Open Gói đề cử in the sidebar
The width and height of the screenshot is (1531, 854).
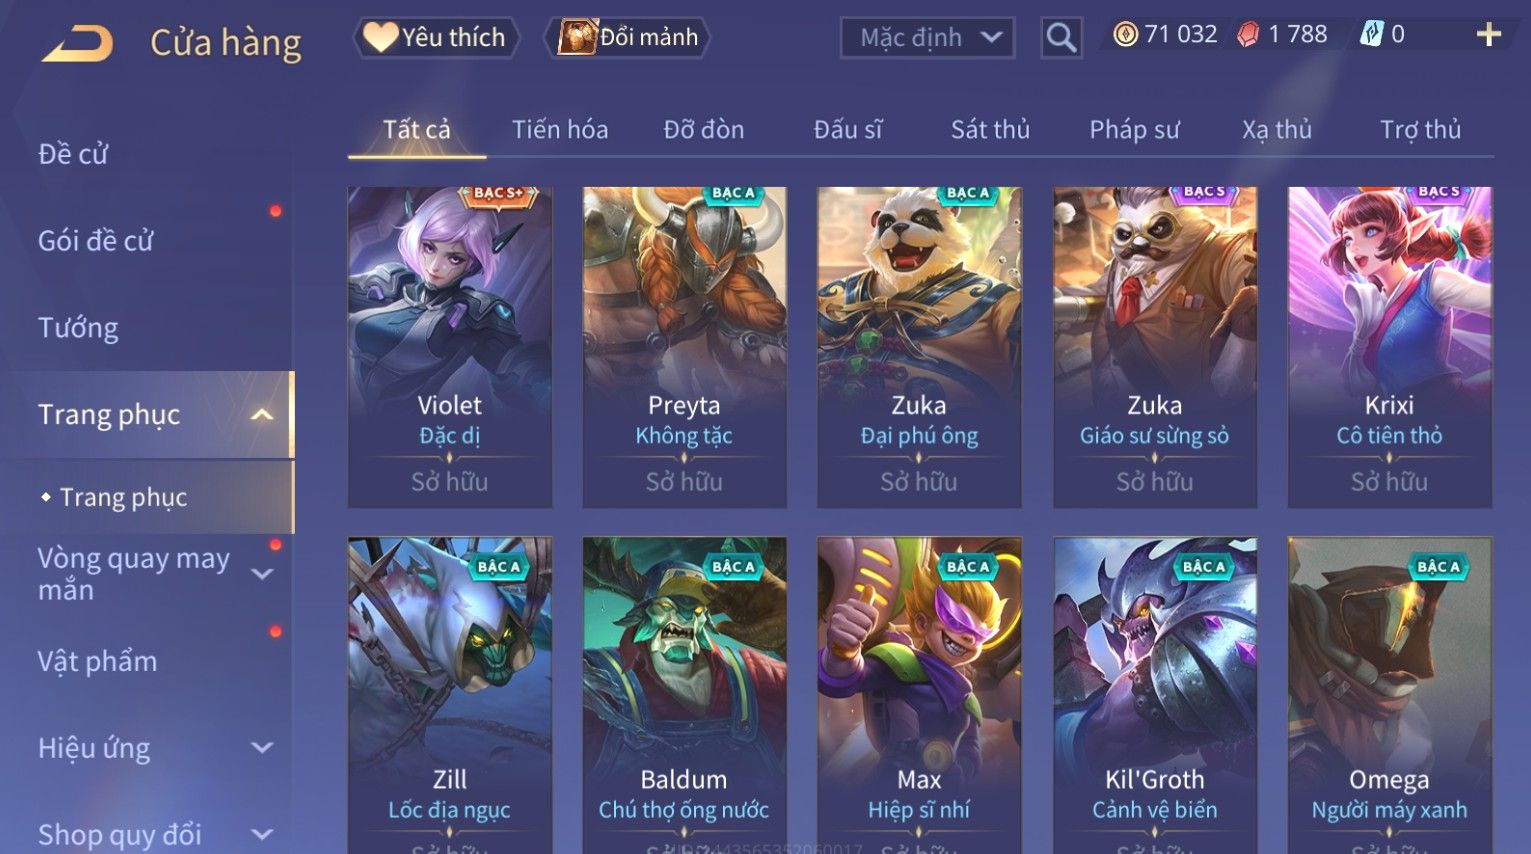[96, 241]
